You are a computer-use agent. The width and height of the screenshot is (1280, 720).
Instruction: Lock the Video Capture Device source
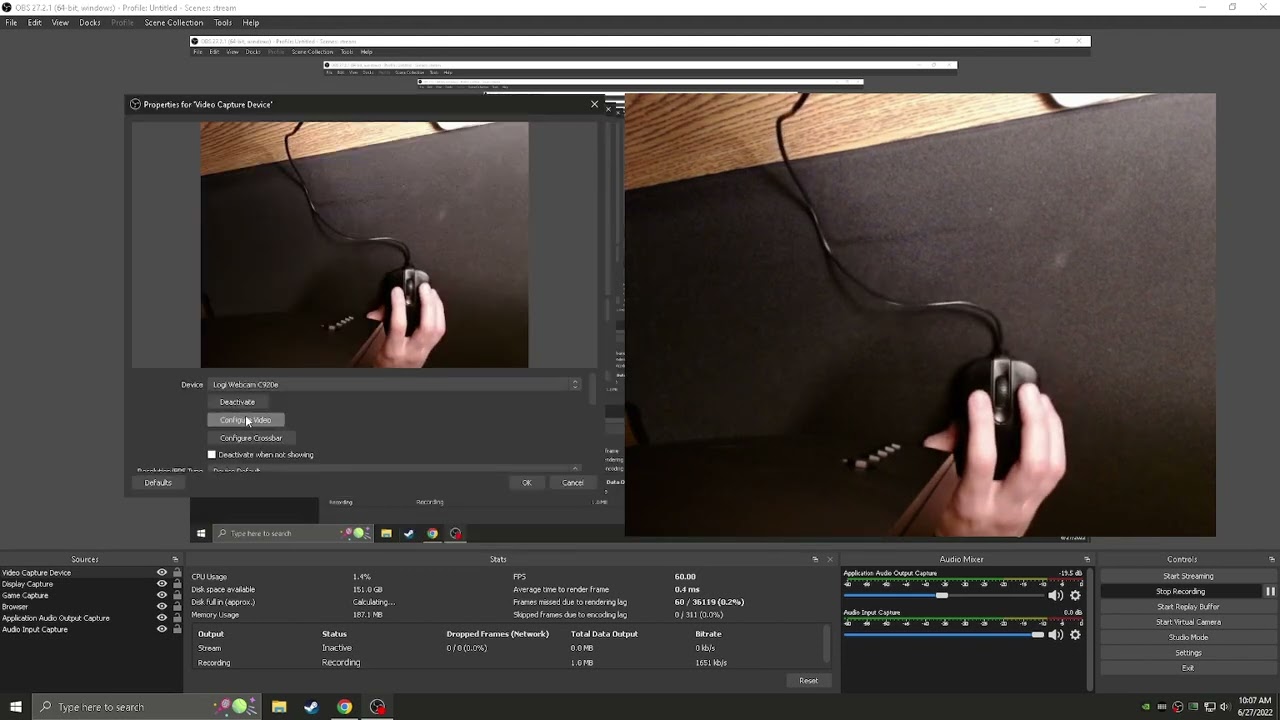177,573
